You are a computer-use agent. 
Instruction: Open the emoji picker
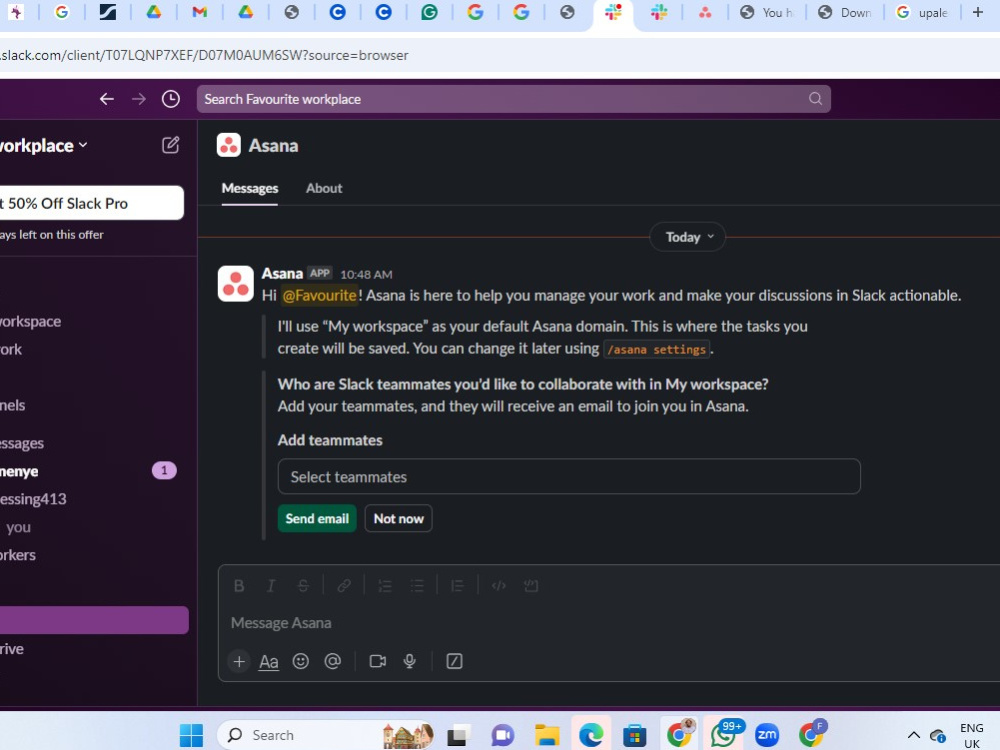tap(300, 661)
